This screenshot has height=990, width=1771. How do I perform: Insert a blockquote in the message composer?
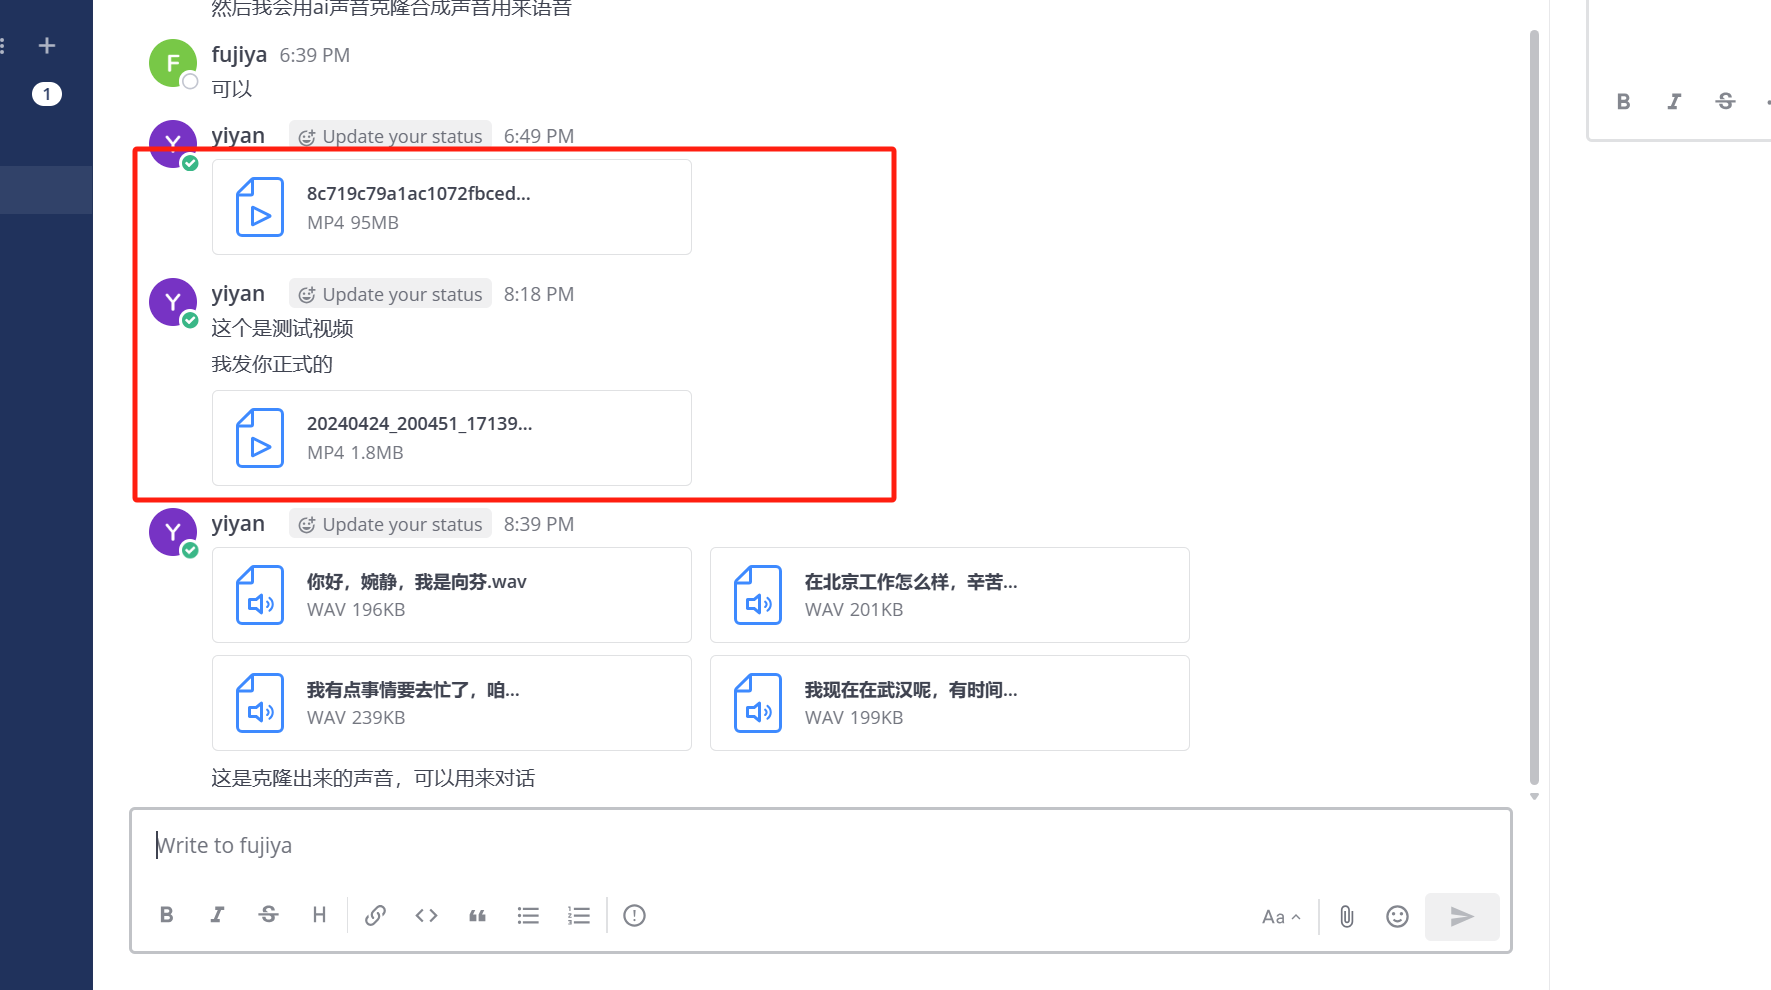477,915
